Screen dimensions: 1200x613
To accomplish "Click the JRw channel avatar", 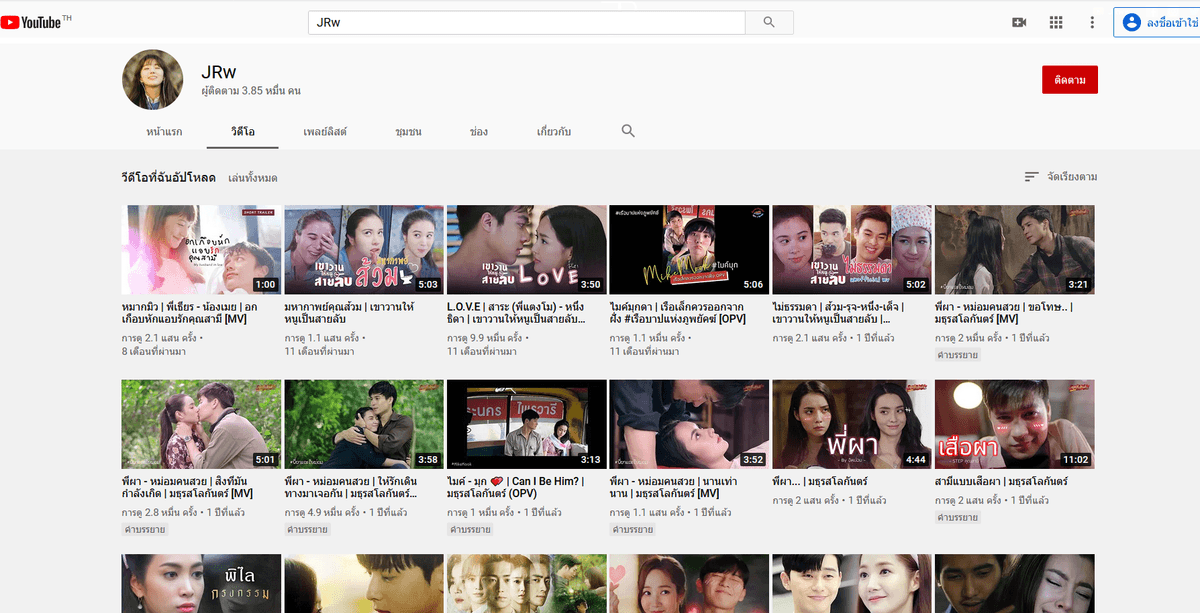I will click(152, 79).
